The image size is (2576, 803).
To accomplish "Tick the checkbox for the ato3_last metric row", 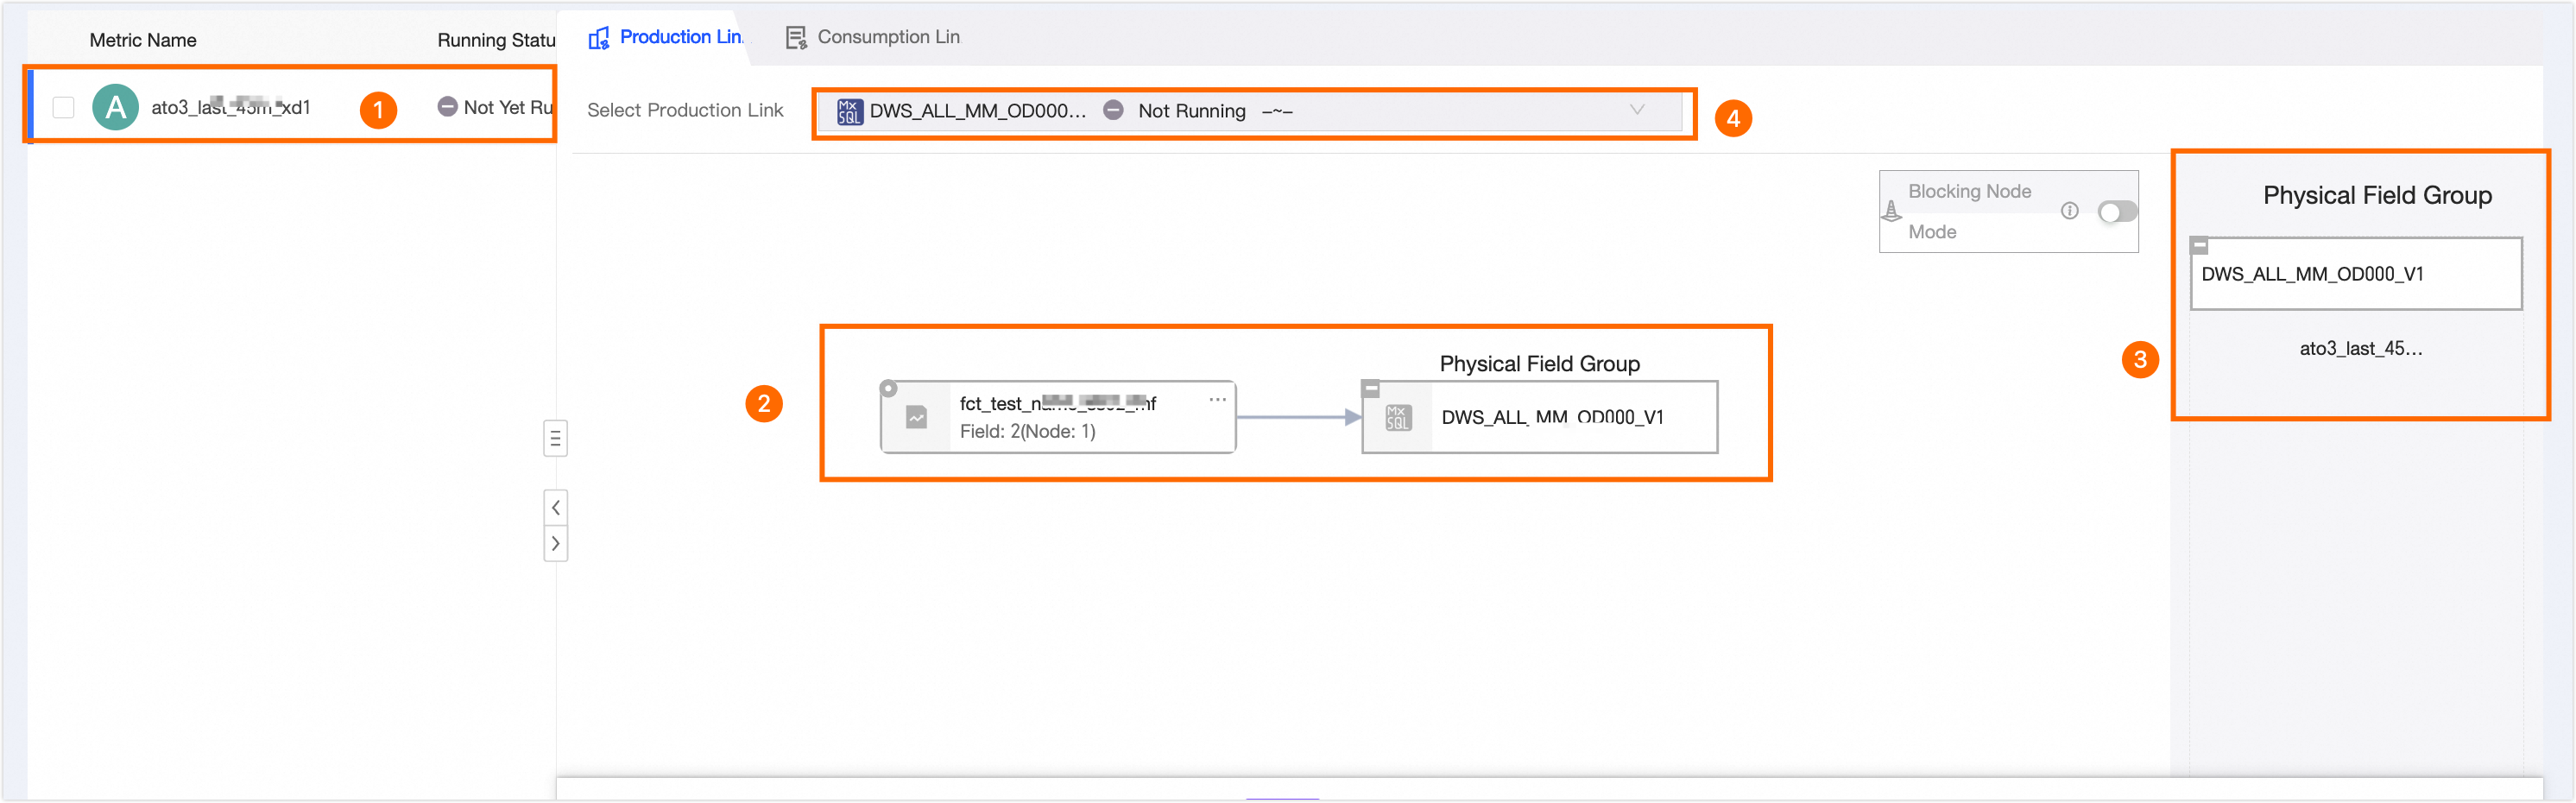I will click(63, 107).
